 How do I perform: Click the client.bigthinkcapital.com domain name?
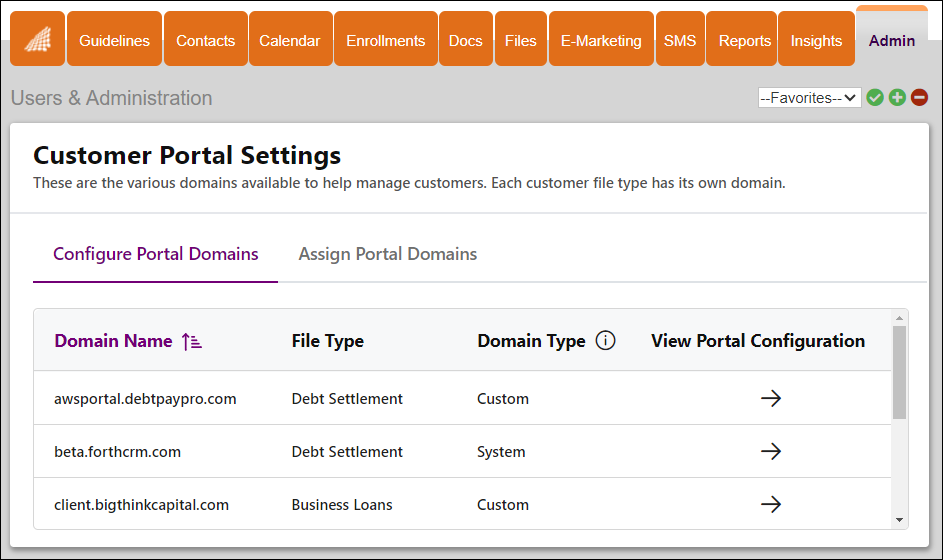(141, 505)
